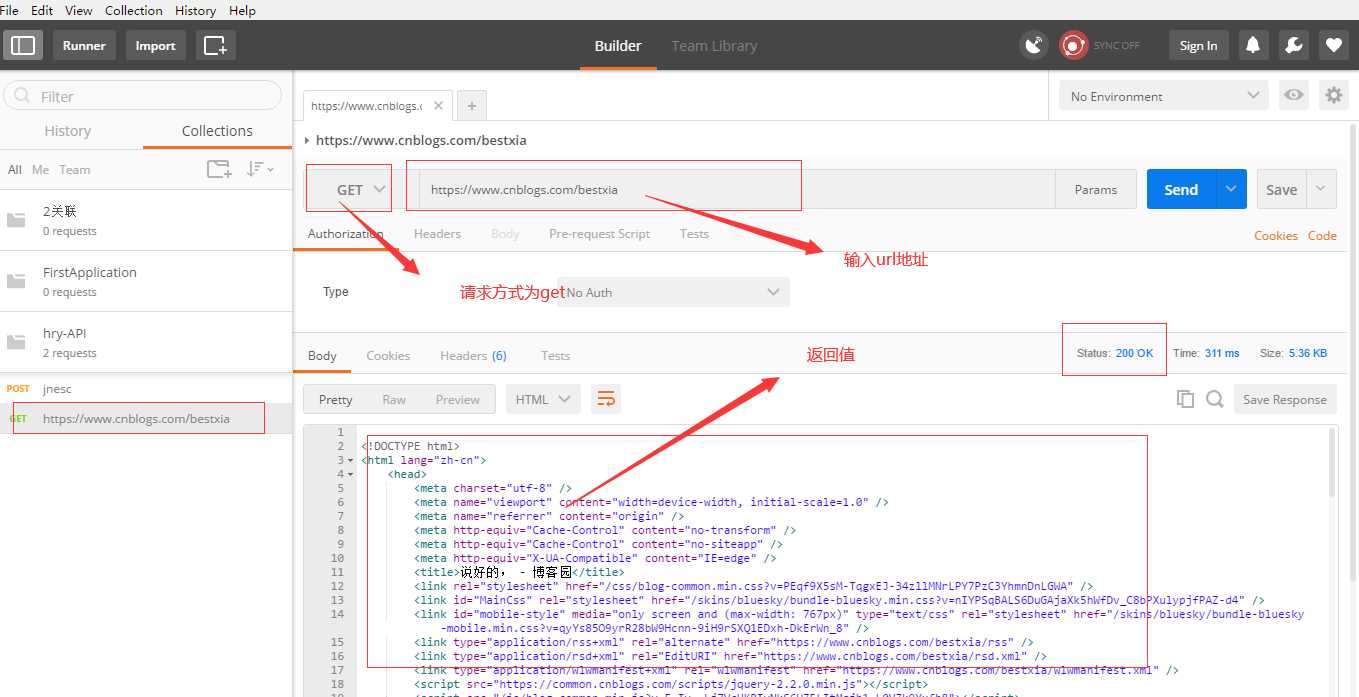1359x697 pixels.
Task: Close the cnblogs request tab
Action: (x=438, y=105)
